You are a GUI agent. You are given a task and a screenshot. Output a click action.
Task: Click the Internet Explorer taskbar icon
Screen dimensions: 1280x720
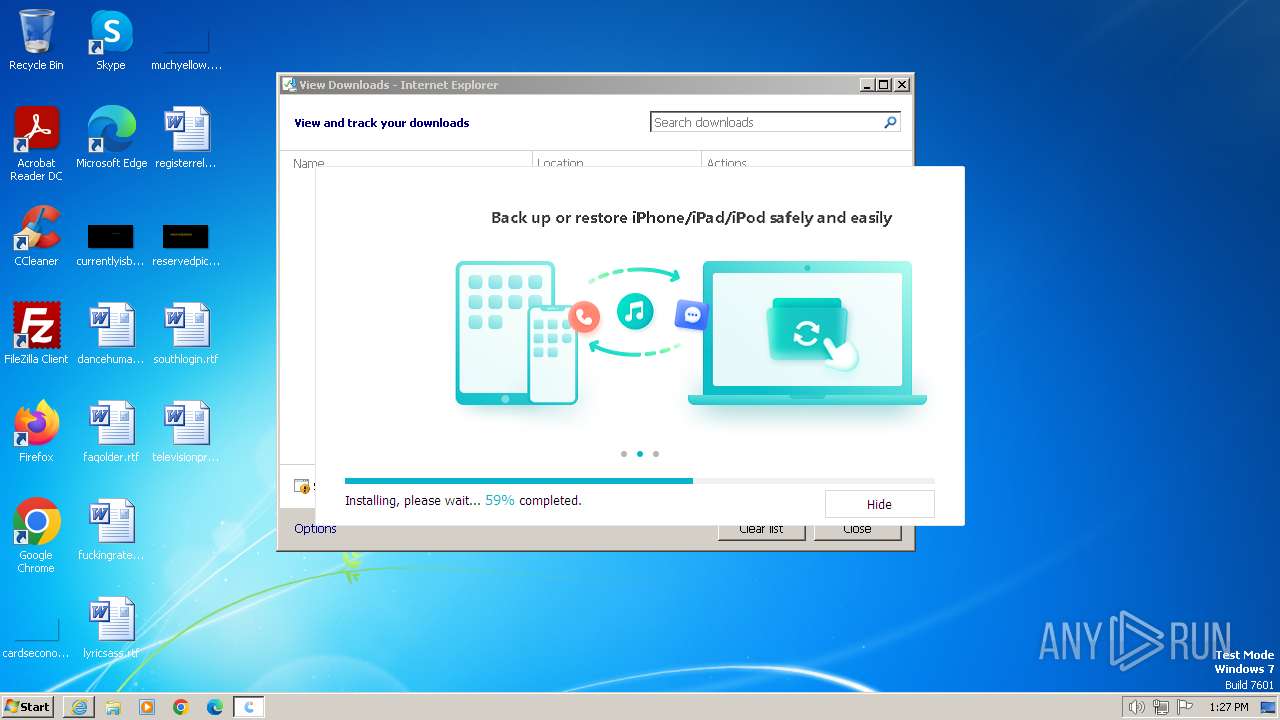click(79, 707)
